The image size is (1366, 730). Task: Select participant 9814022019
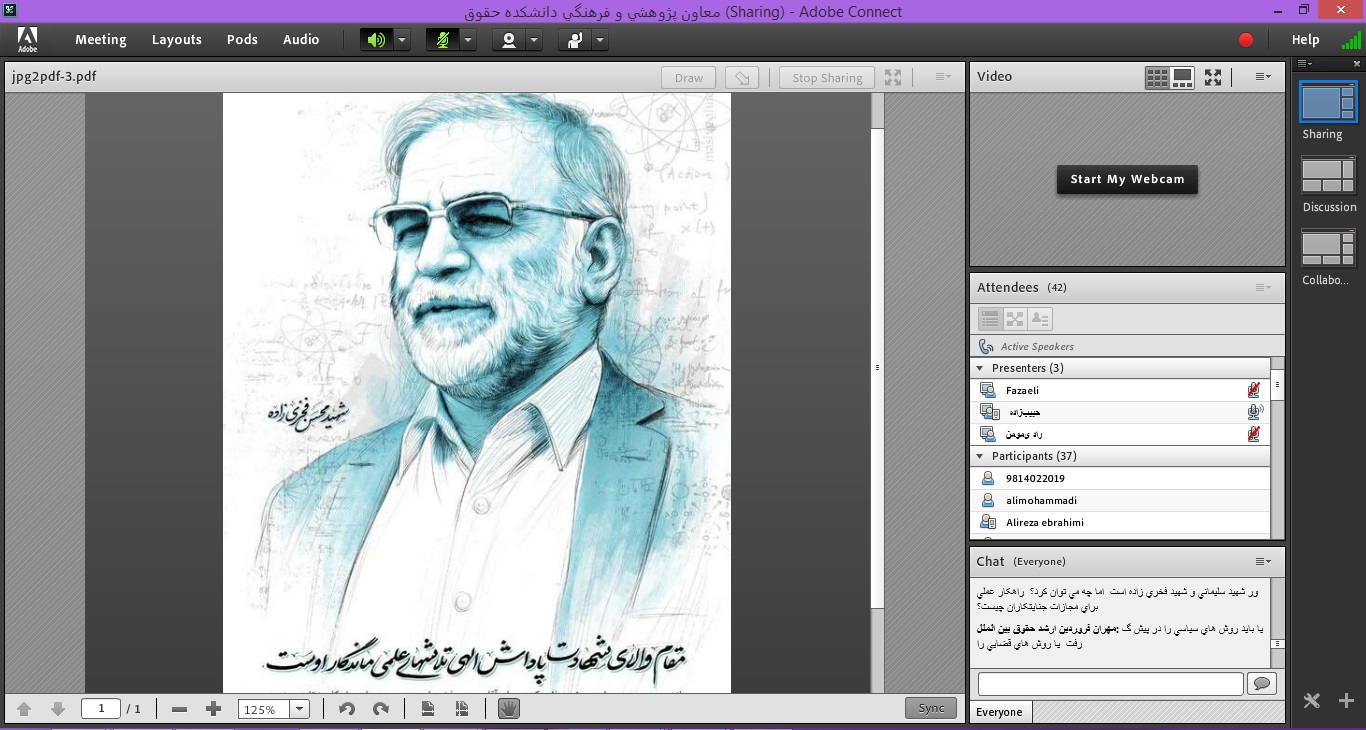(x=1120, y=478)
